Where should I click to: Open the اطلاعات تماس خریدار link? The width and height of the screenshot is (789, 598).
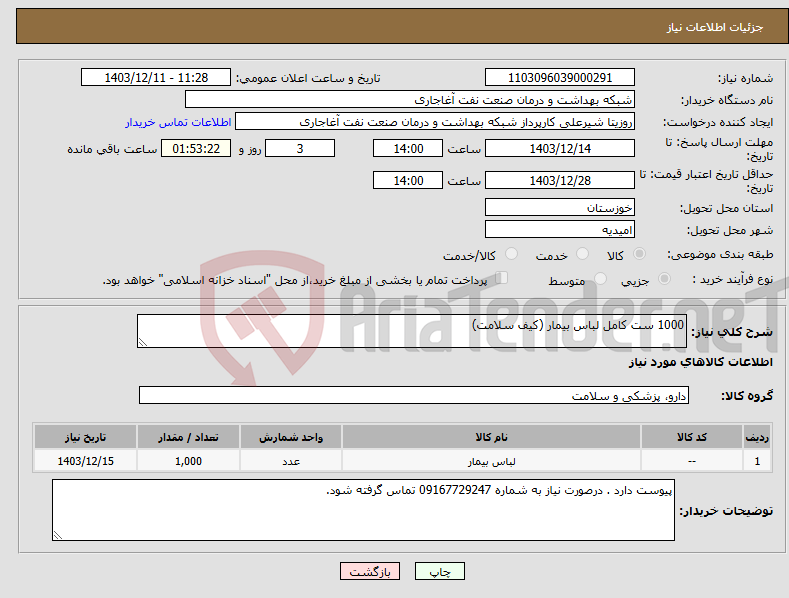[178, 122]
